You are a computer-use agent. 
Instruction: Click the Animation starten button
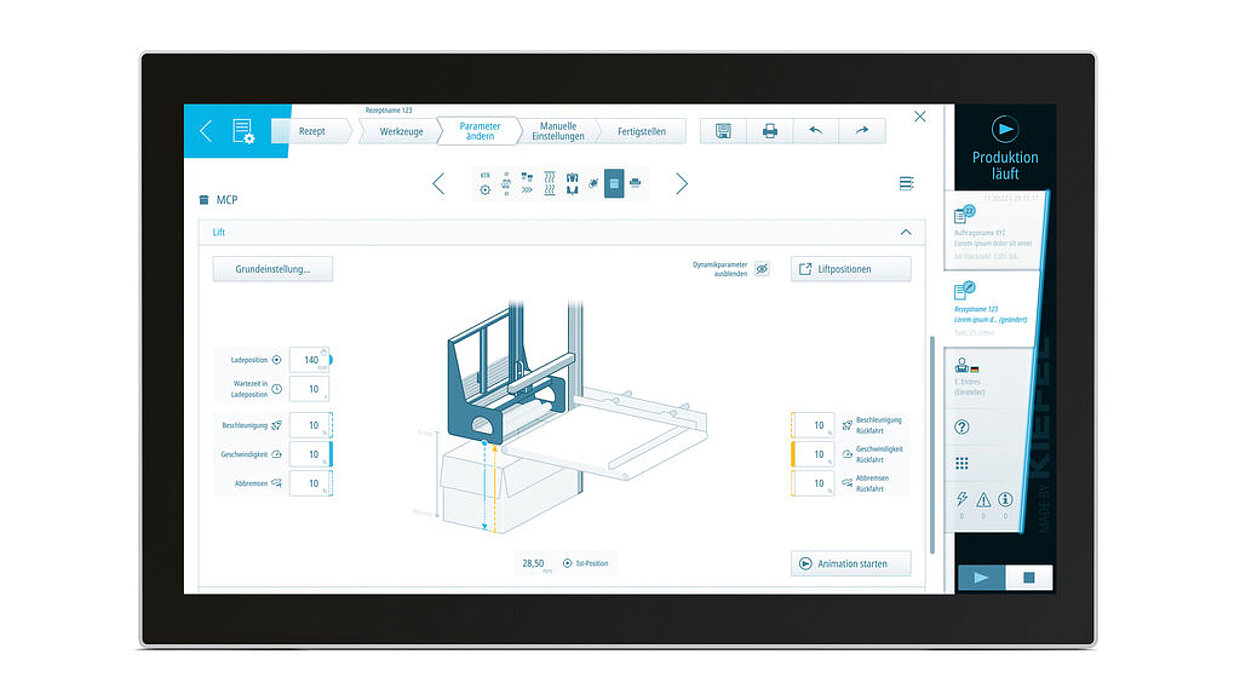[851, 564]
